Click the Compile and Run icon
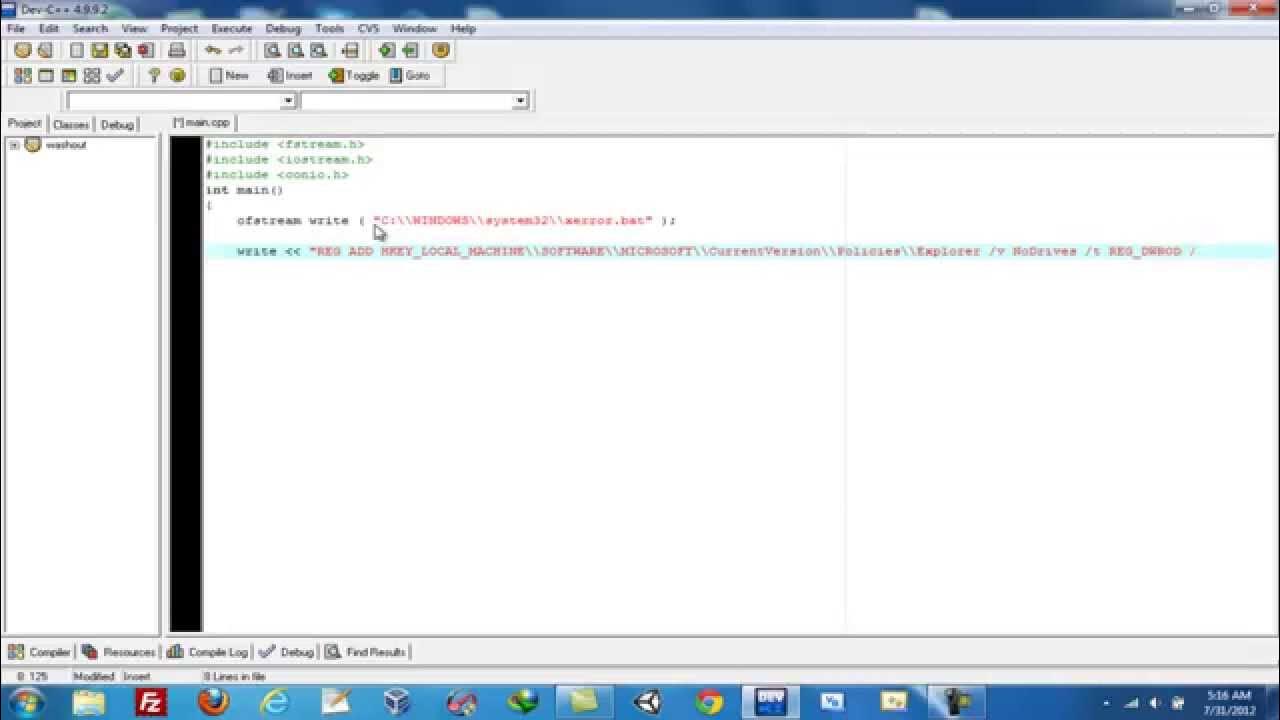 [x=69, y=75]
